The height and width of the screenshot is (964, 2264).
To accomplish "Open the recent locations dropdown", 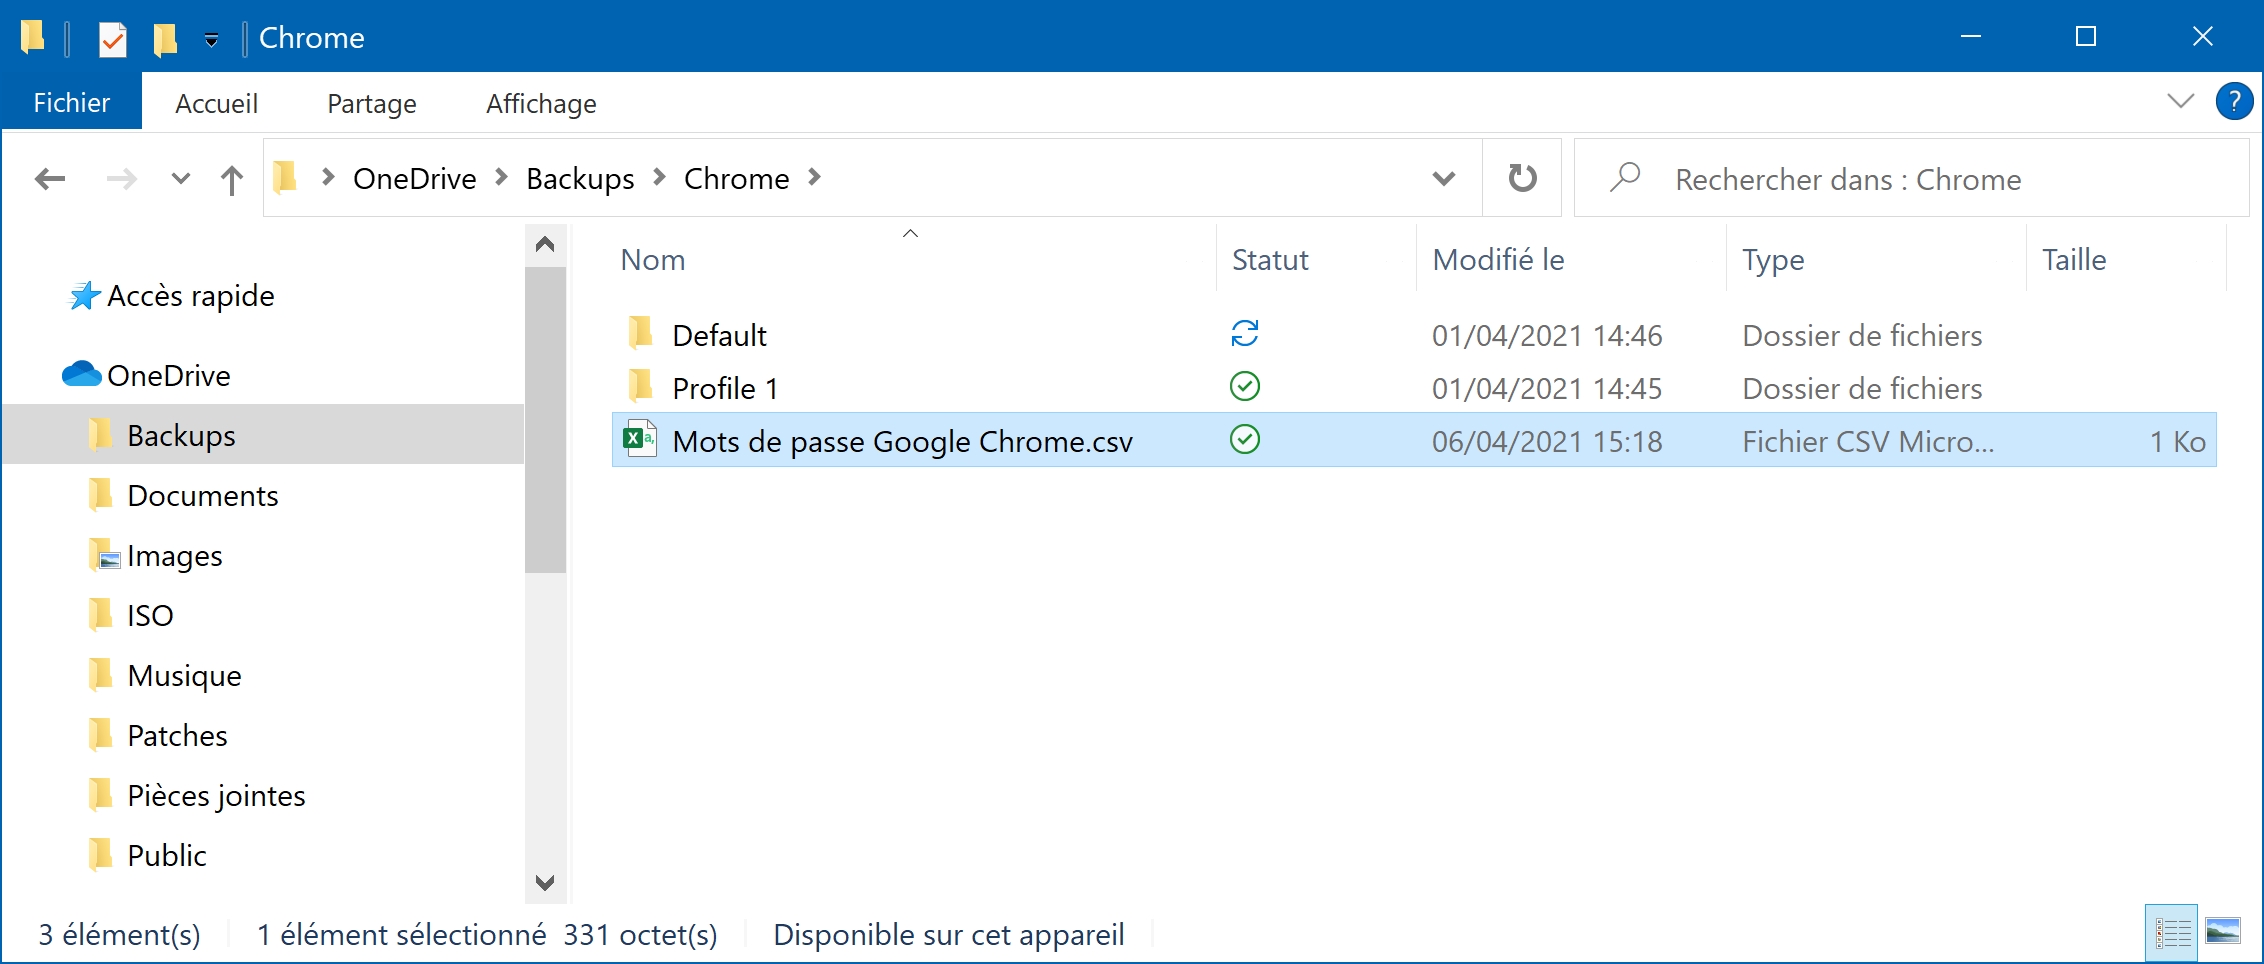I will [180, 179].
